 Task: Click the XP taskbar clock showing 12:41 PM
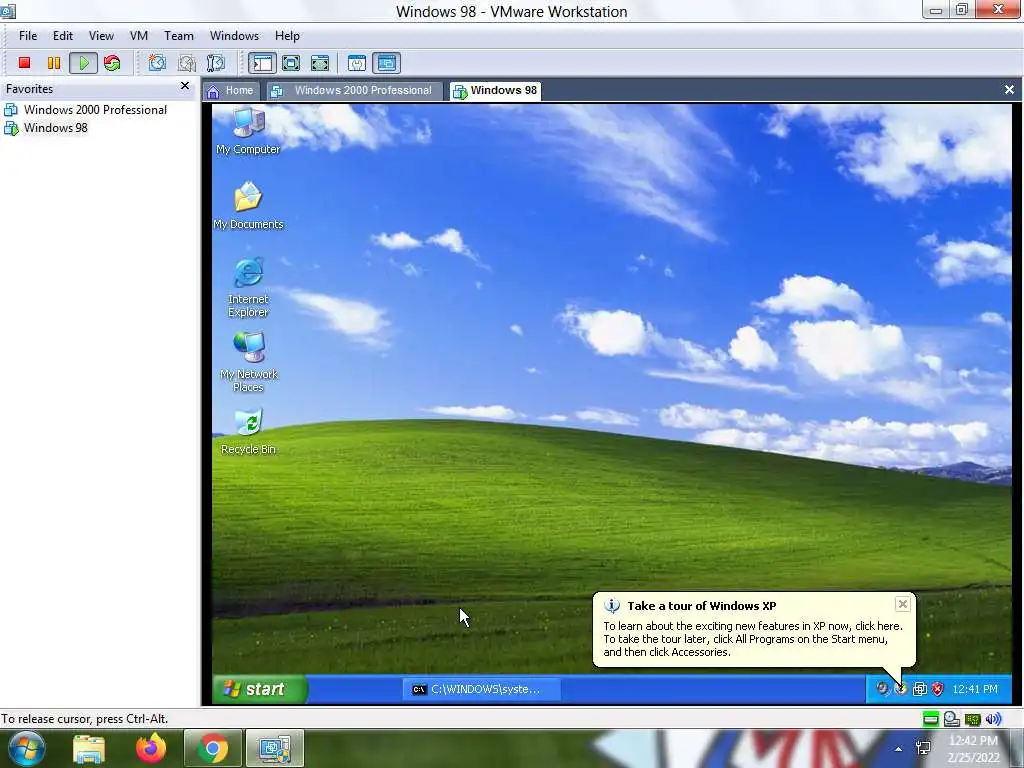[975, 689]
